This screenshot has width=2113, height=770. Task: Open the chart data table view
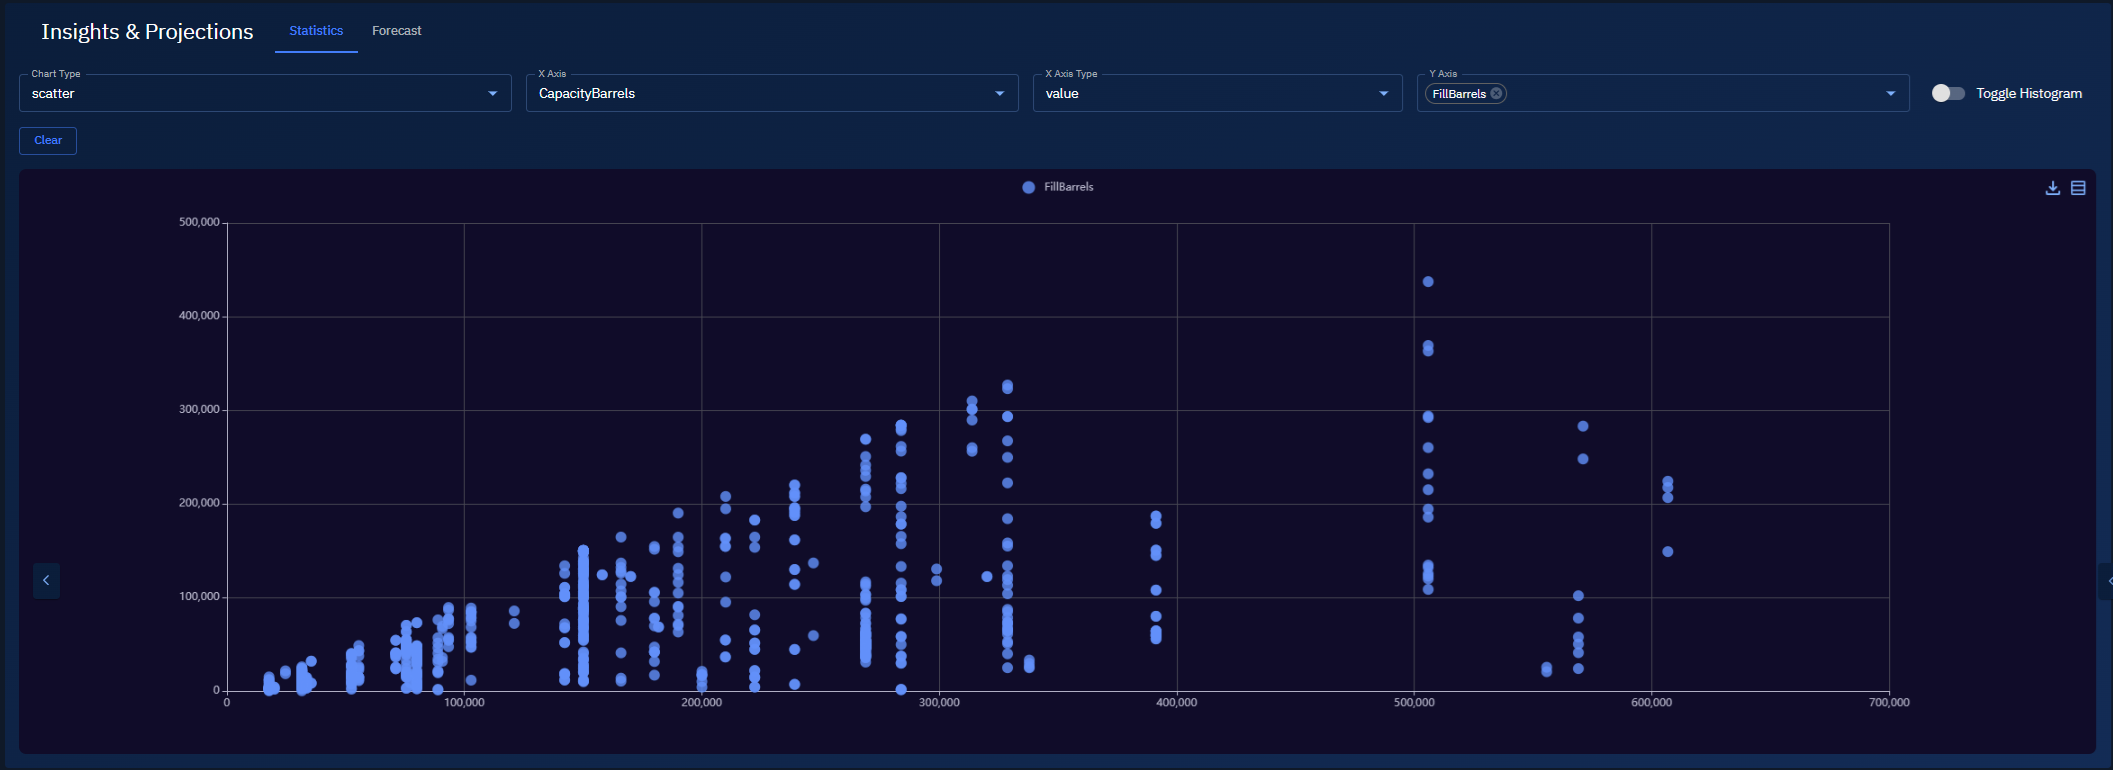[x=2078, y=188]
